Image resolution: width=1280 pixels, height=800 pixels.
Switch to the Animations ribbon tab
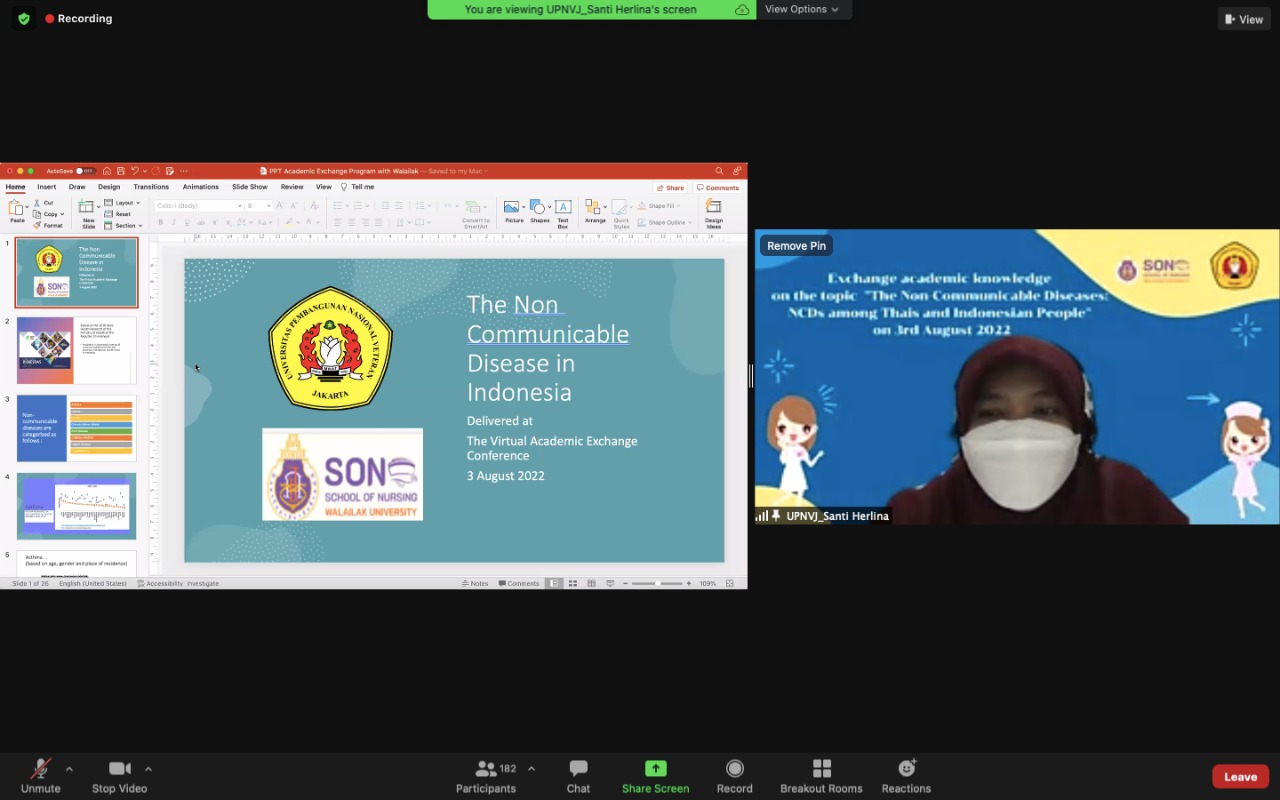(x=200, y=187)
